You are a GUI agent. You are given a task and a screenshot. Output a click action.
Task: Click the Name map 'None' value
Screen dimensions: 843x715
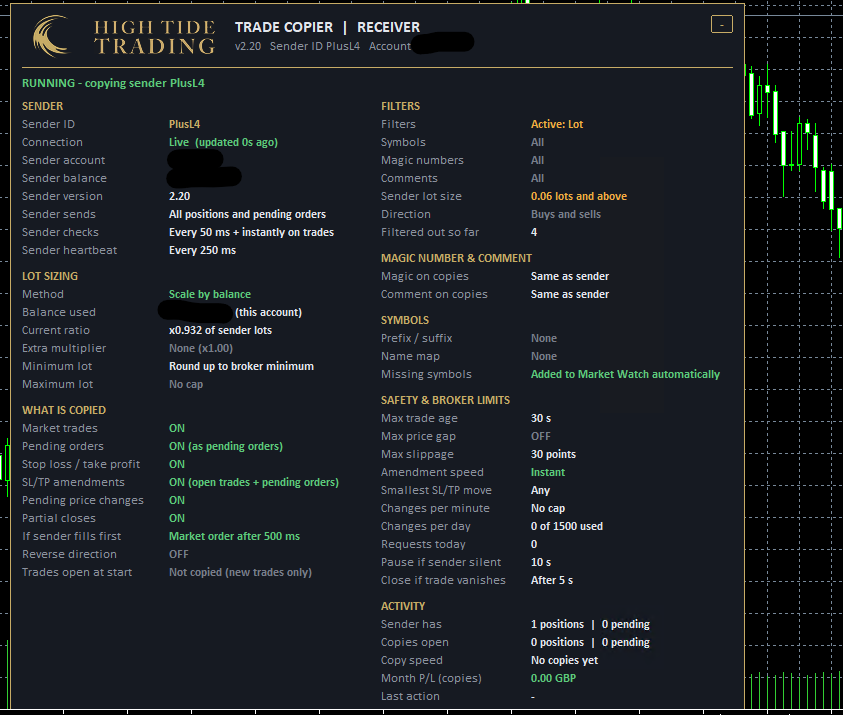544,356
